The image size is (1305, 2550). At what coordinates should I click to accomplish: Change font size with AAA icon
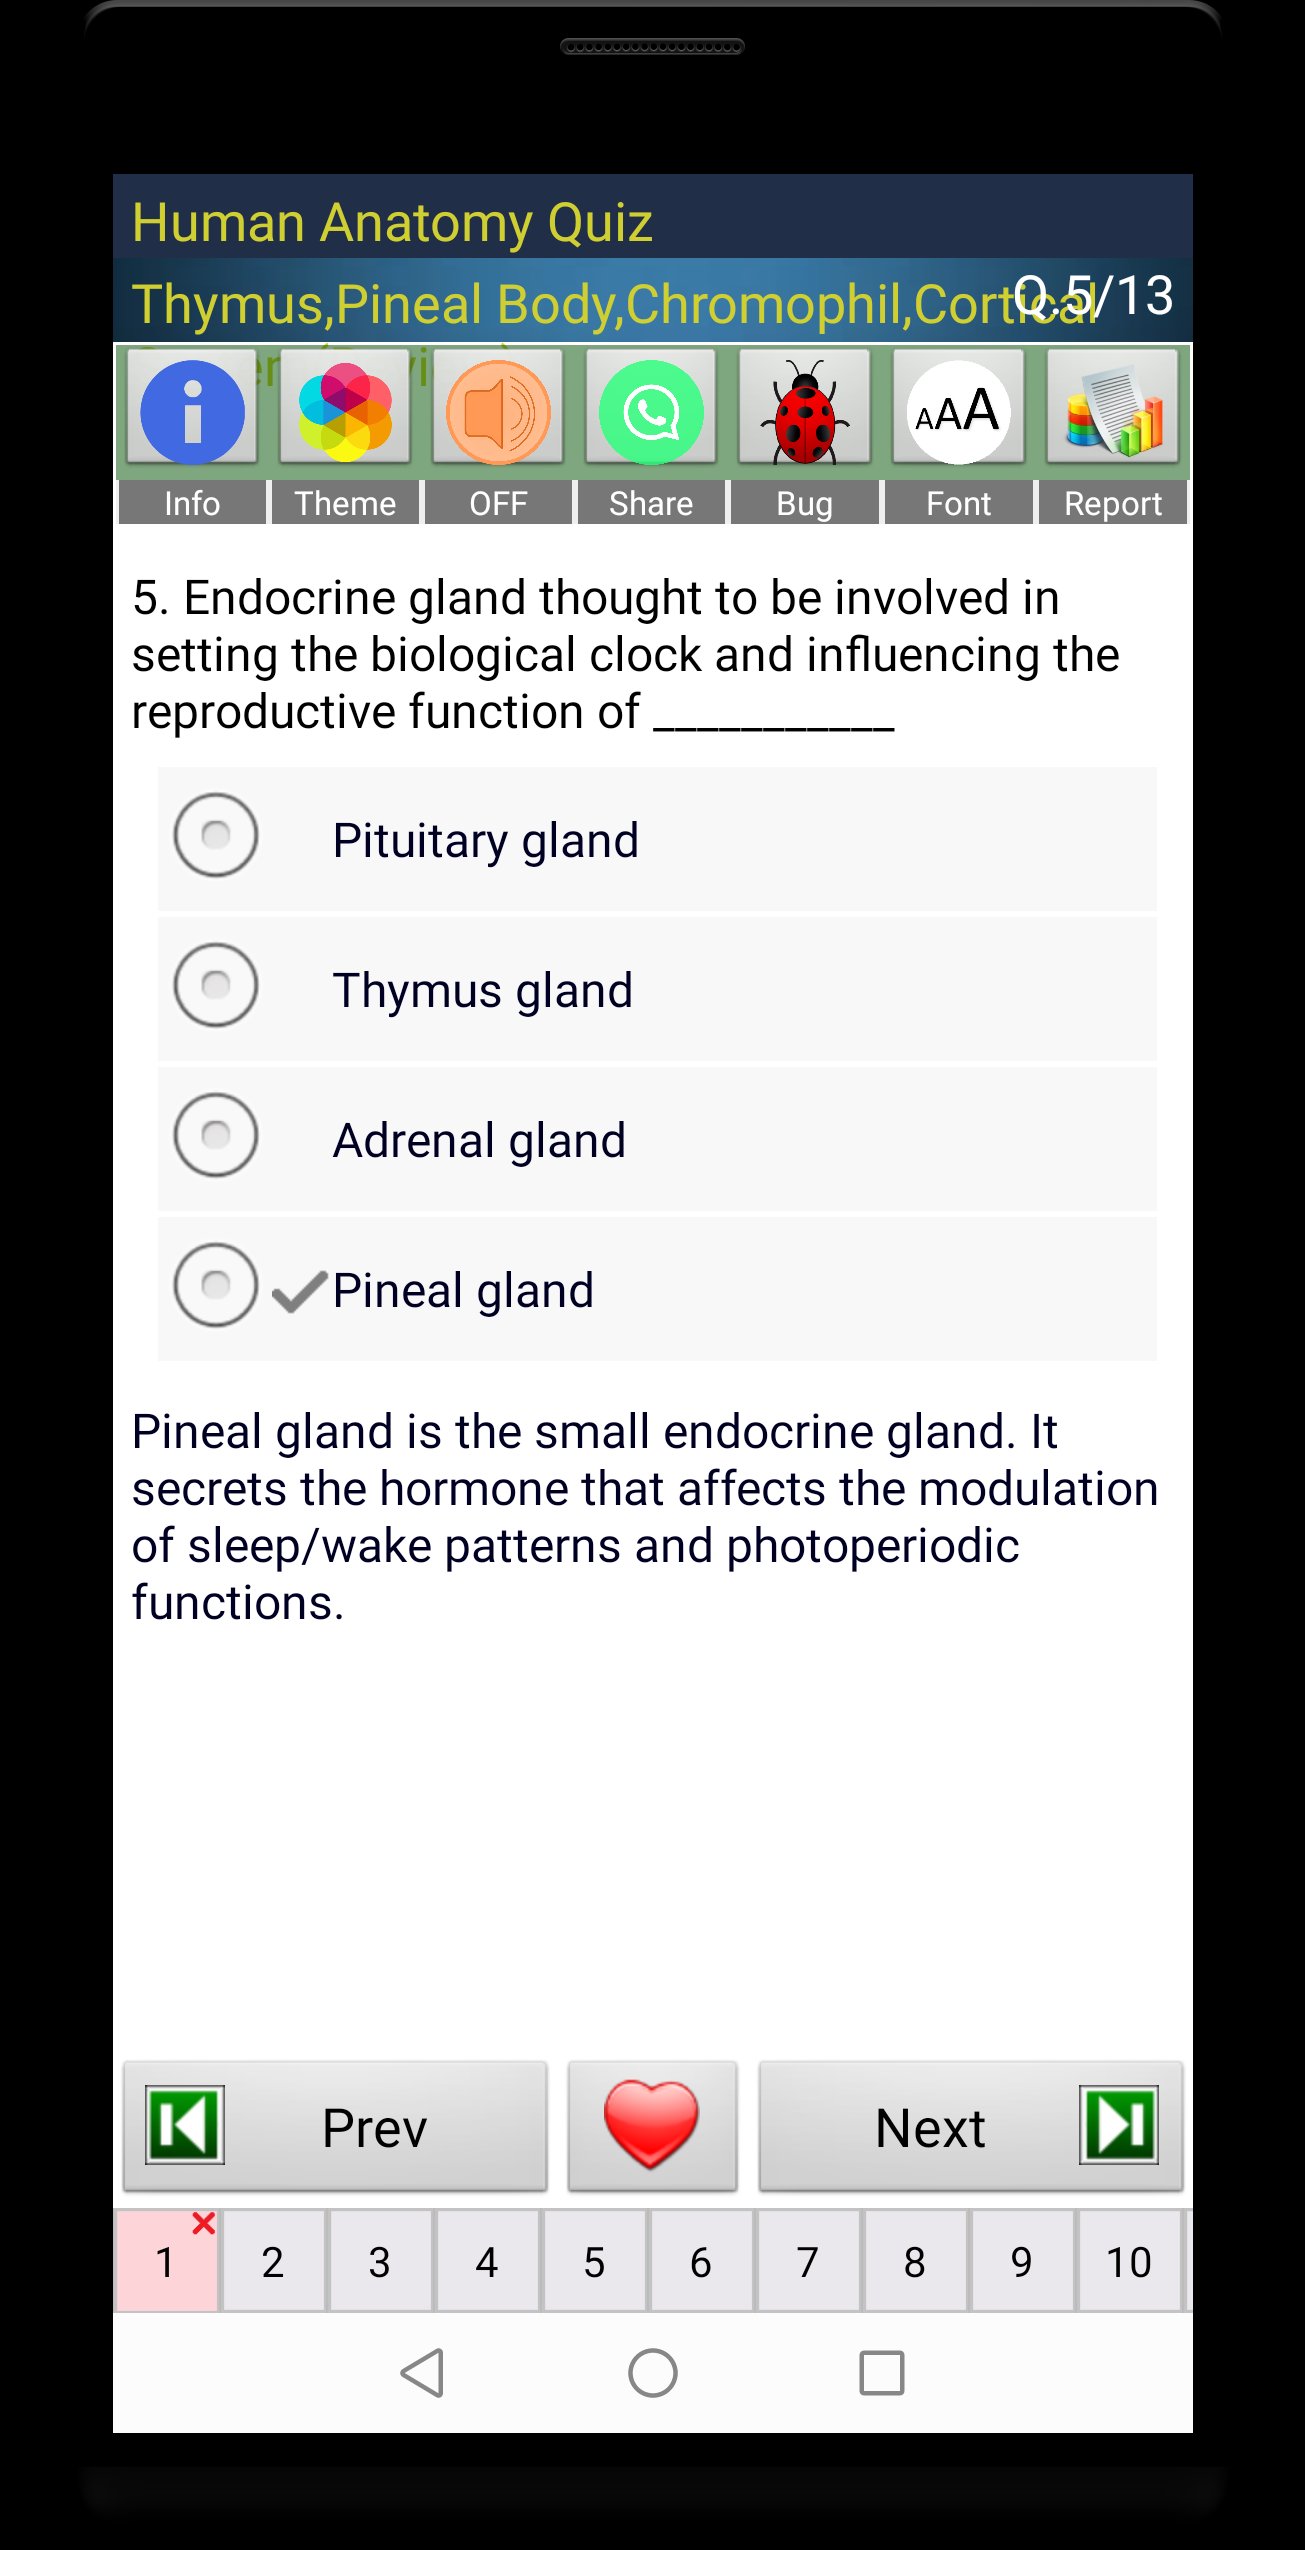(x=958, y=411)
